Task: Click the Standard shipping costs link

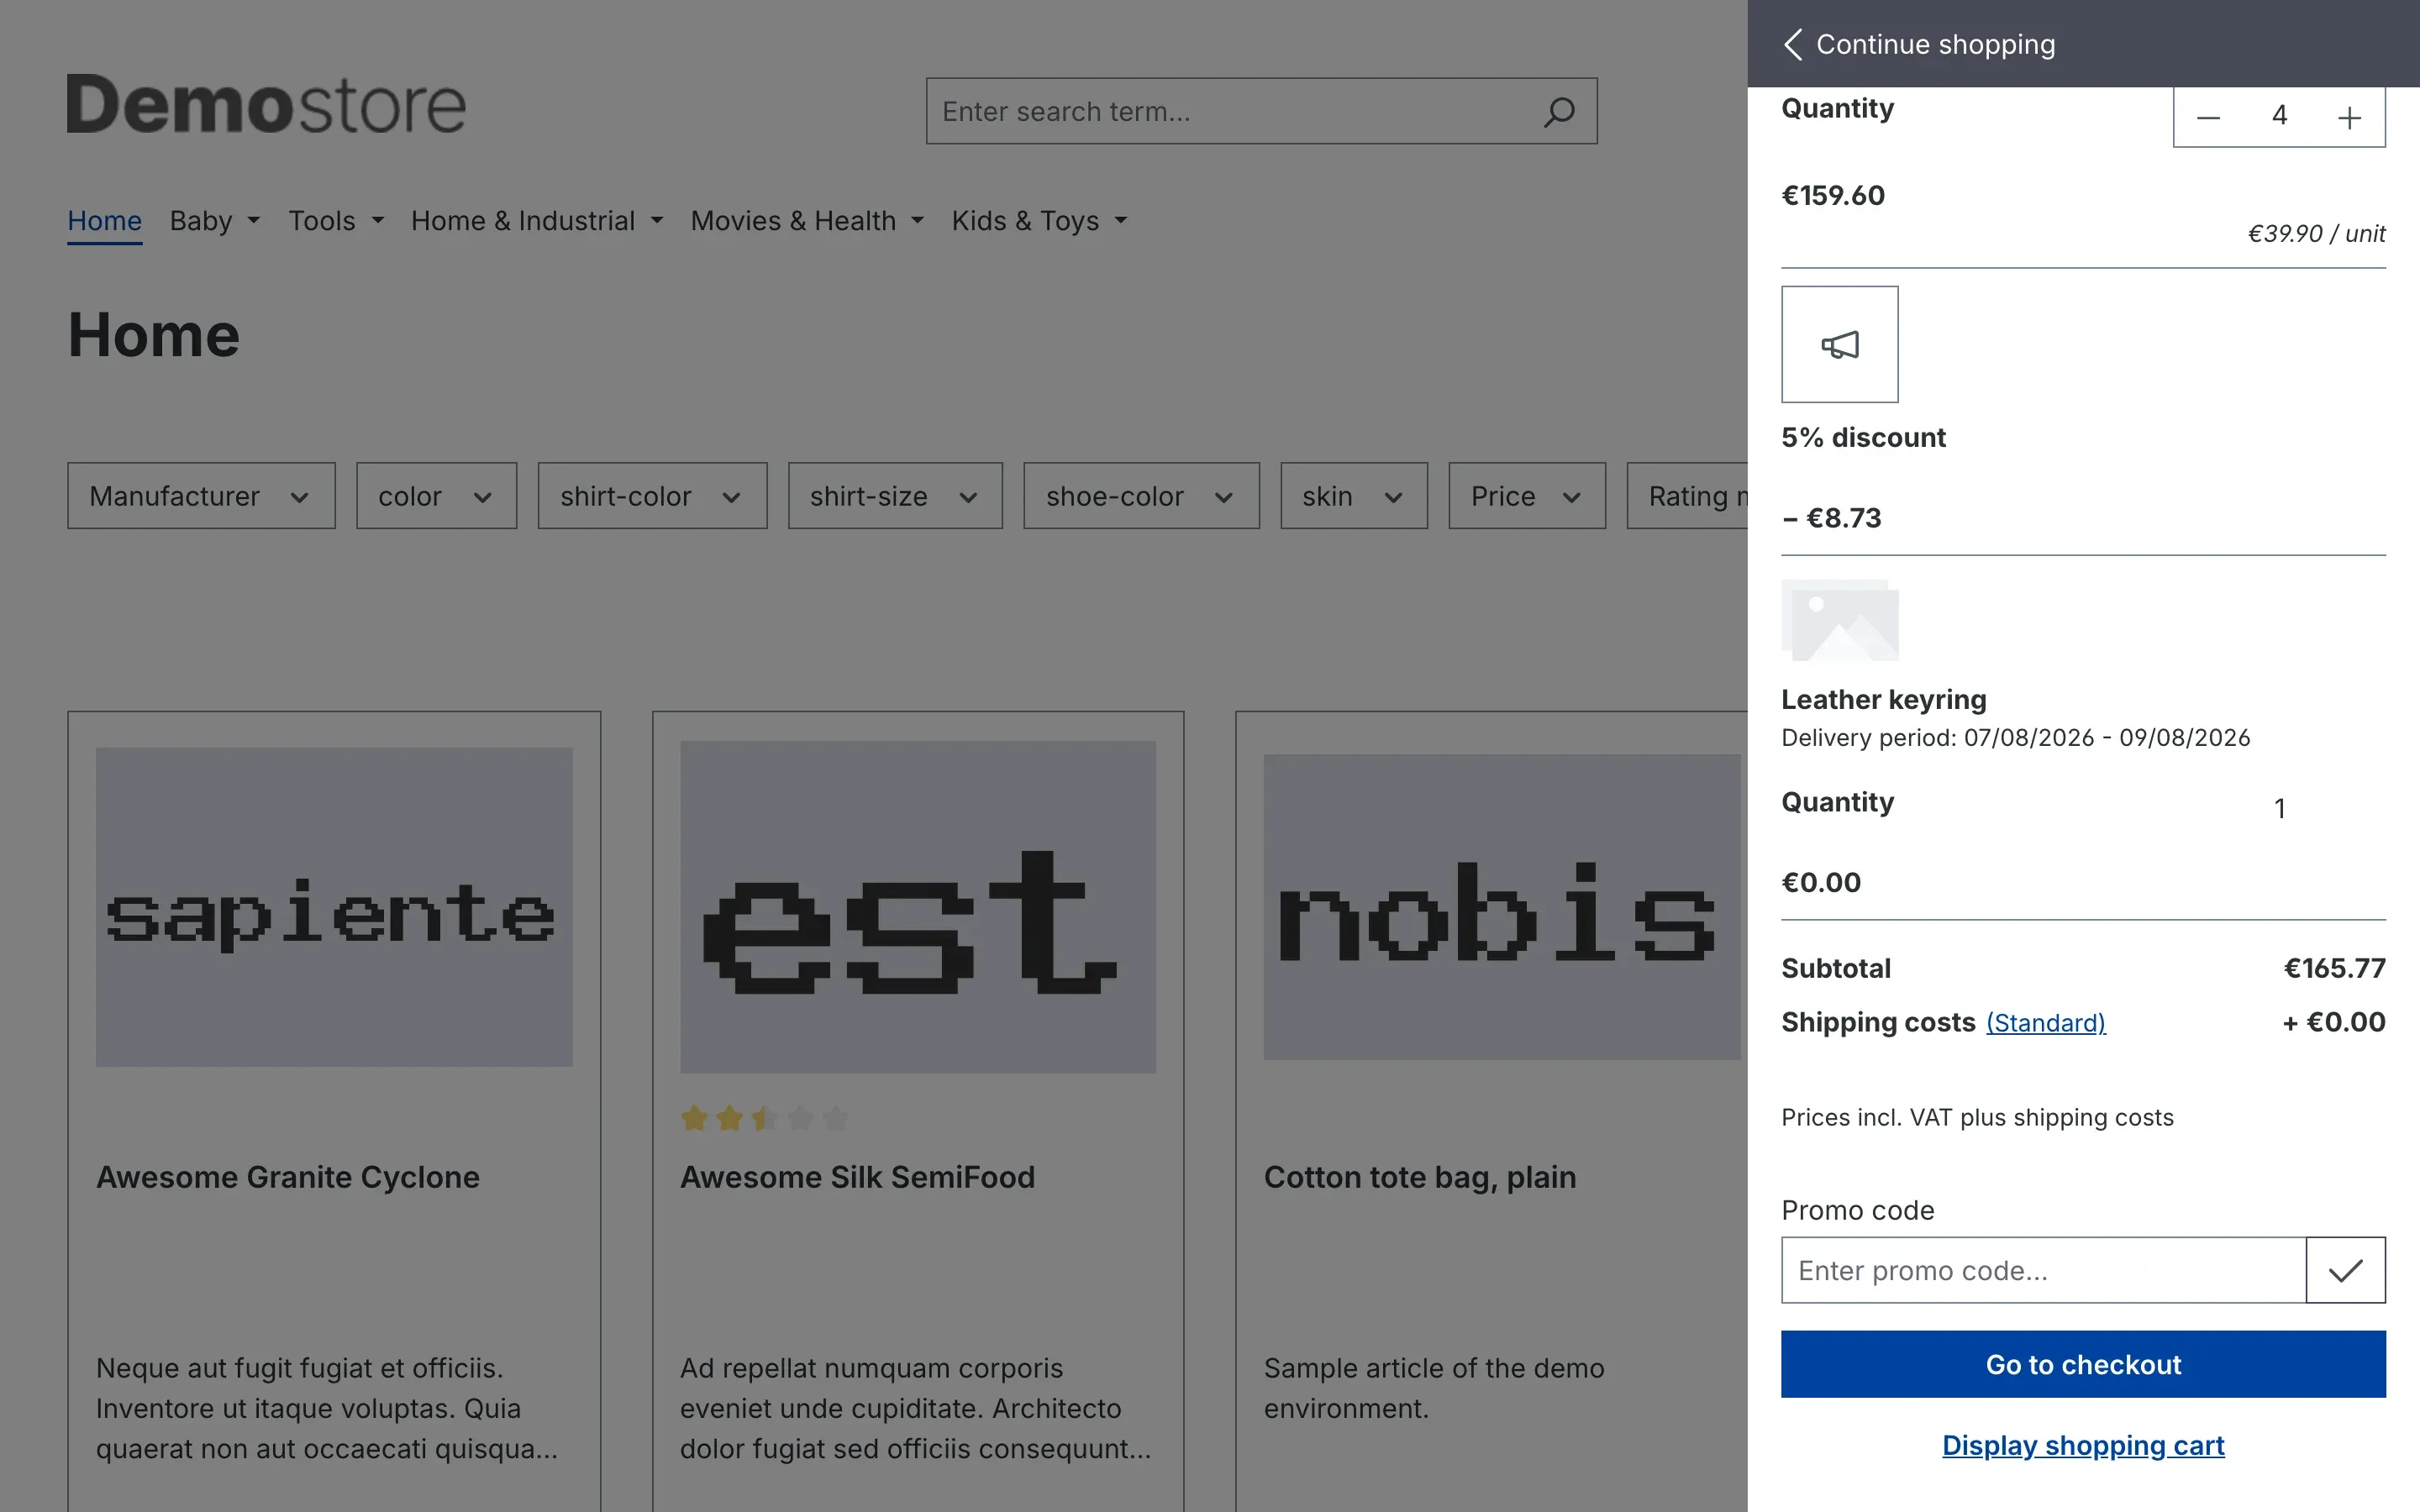Action: [2045, 1023]
